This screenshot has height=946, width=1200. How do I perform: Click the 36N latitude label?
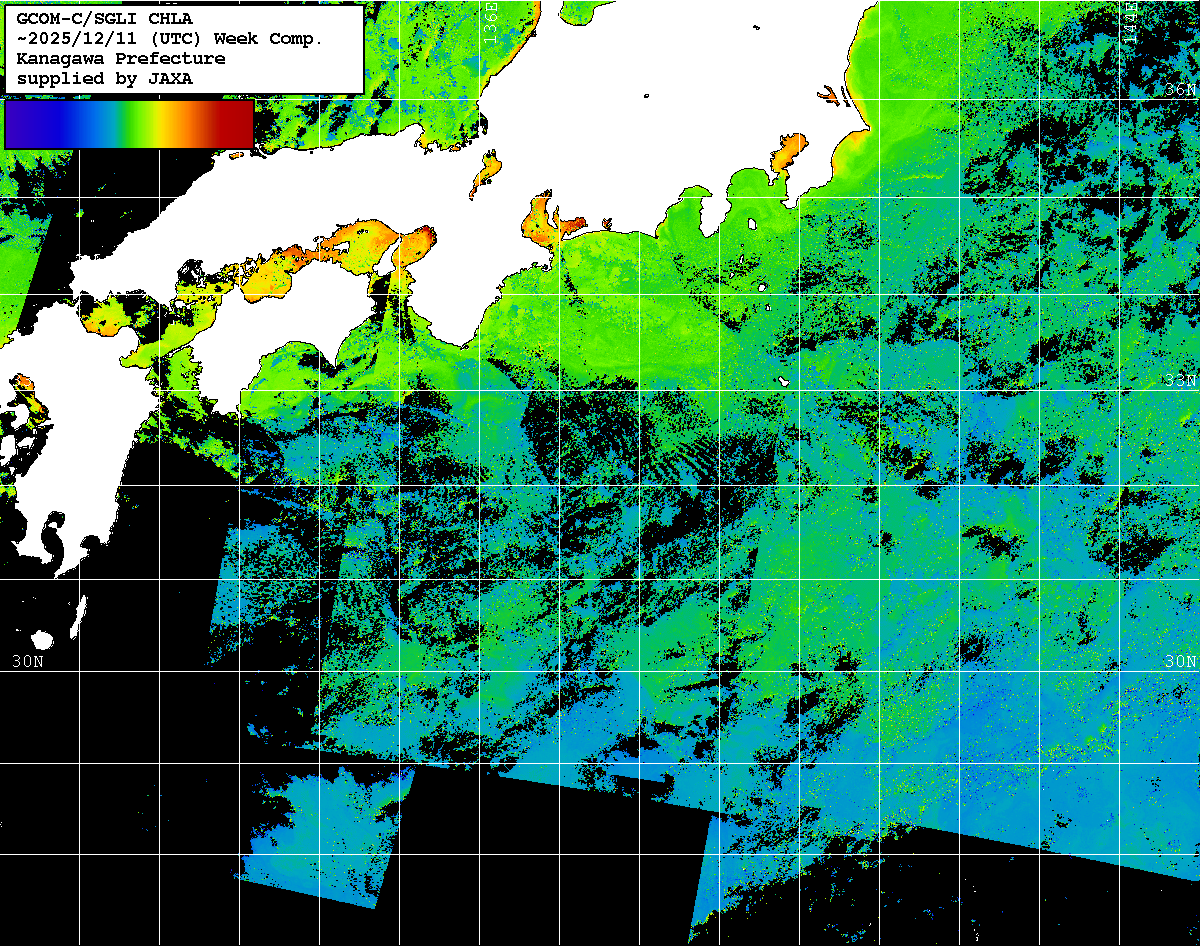[1180, 90]
